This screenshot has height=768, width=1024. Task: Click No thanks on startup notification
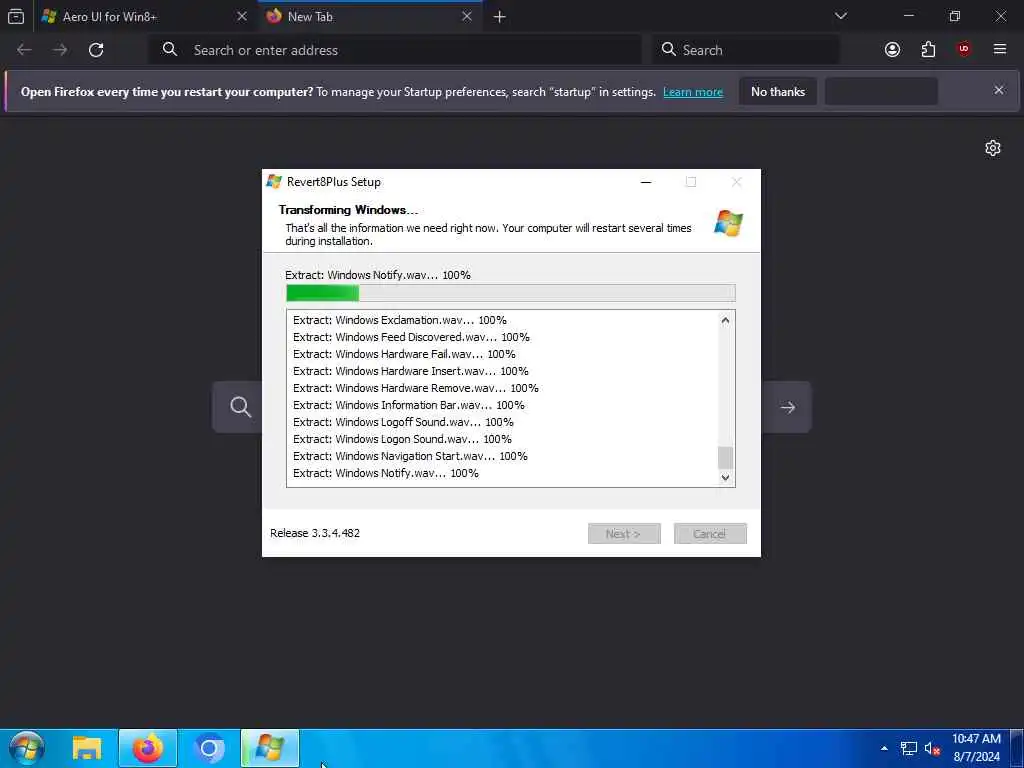click(778, 91)
